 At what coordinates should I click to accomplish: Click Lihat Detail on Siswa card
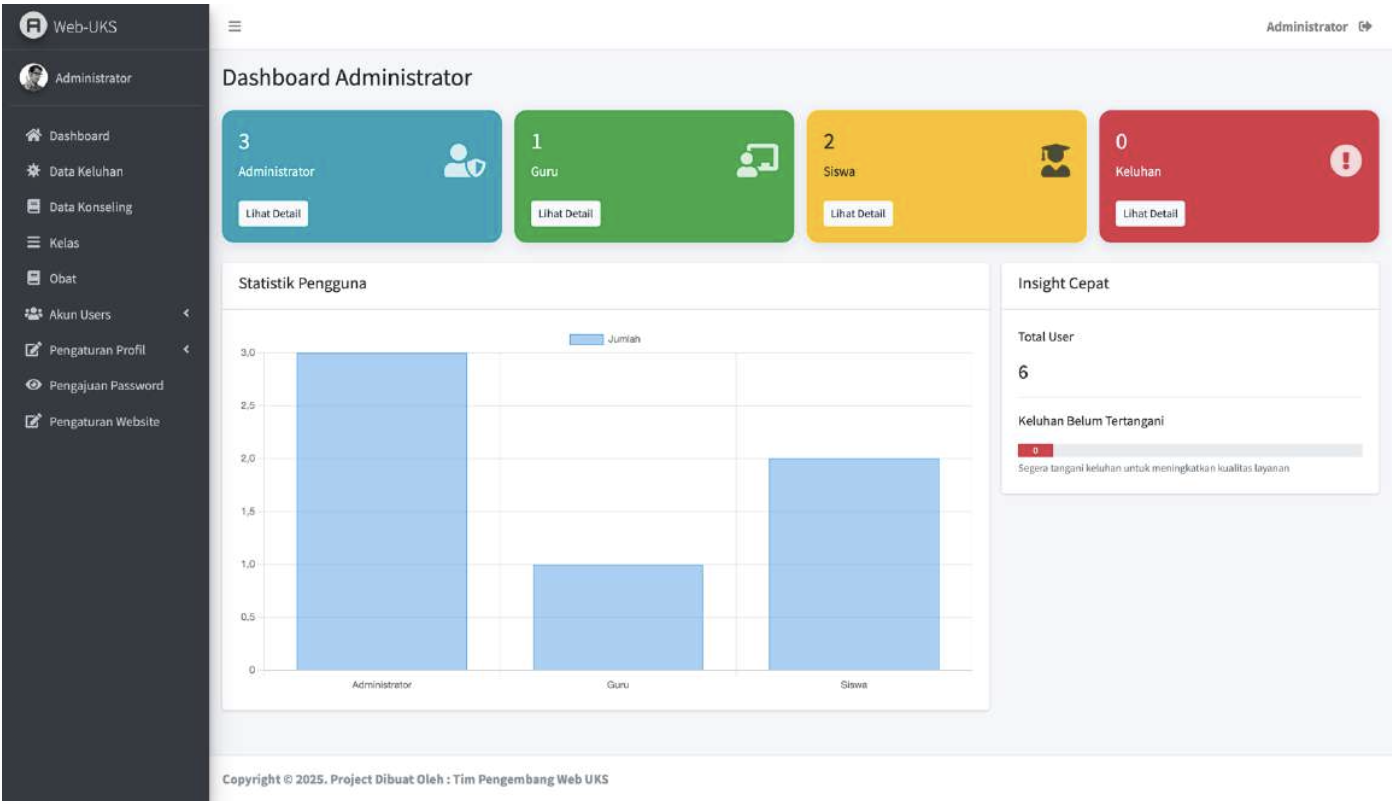858,214
